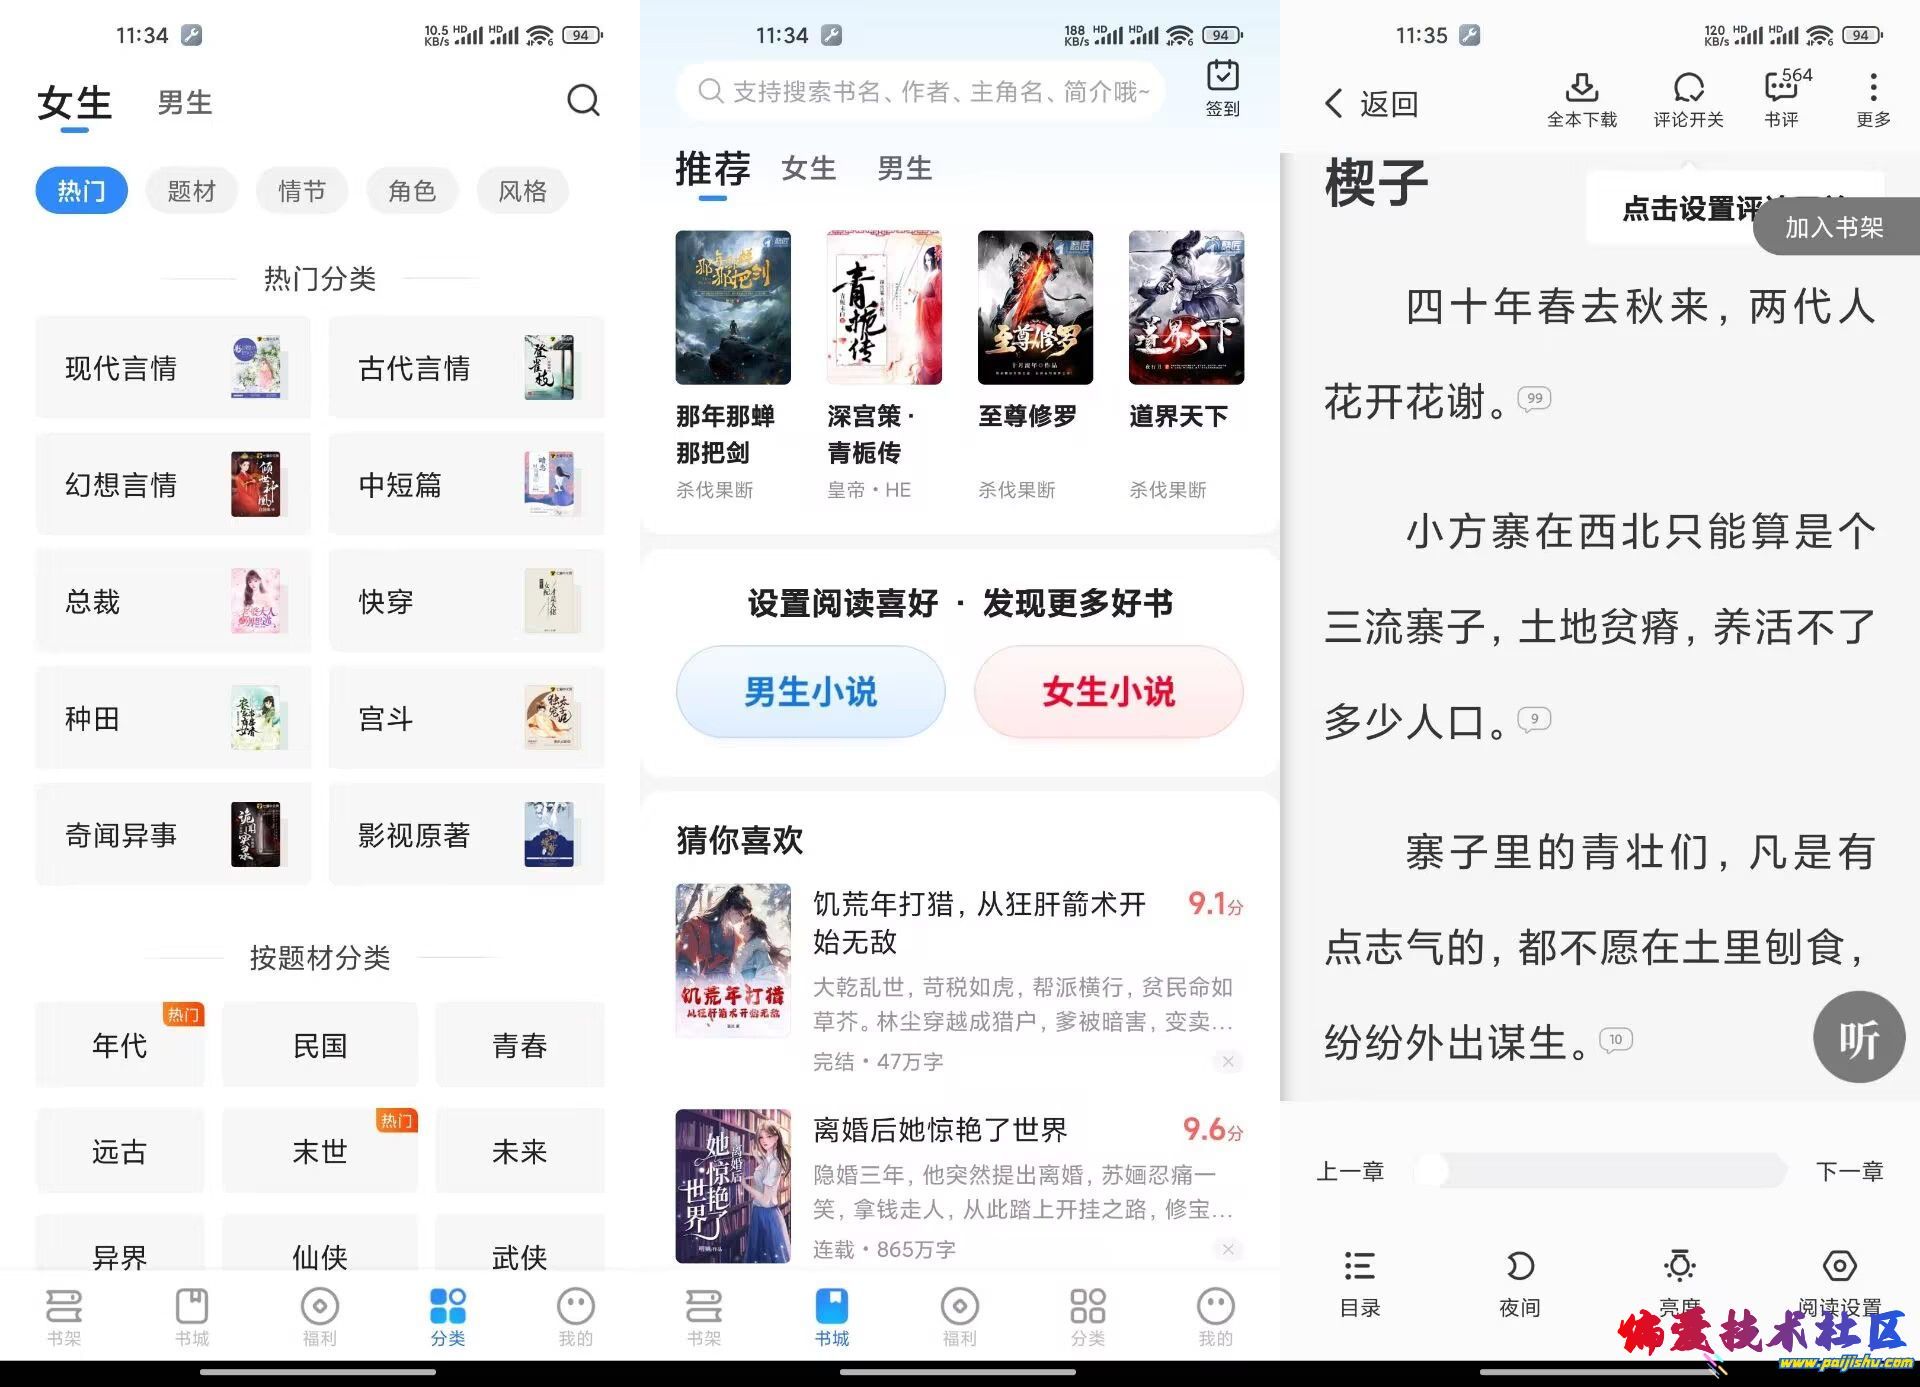The height and width of the screenshot is (1387, 1920).
Task: Select the 情节 filter chip
Action: click(x=302, y=191)
